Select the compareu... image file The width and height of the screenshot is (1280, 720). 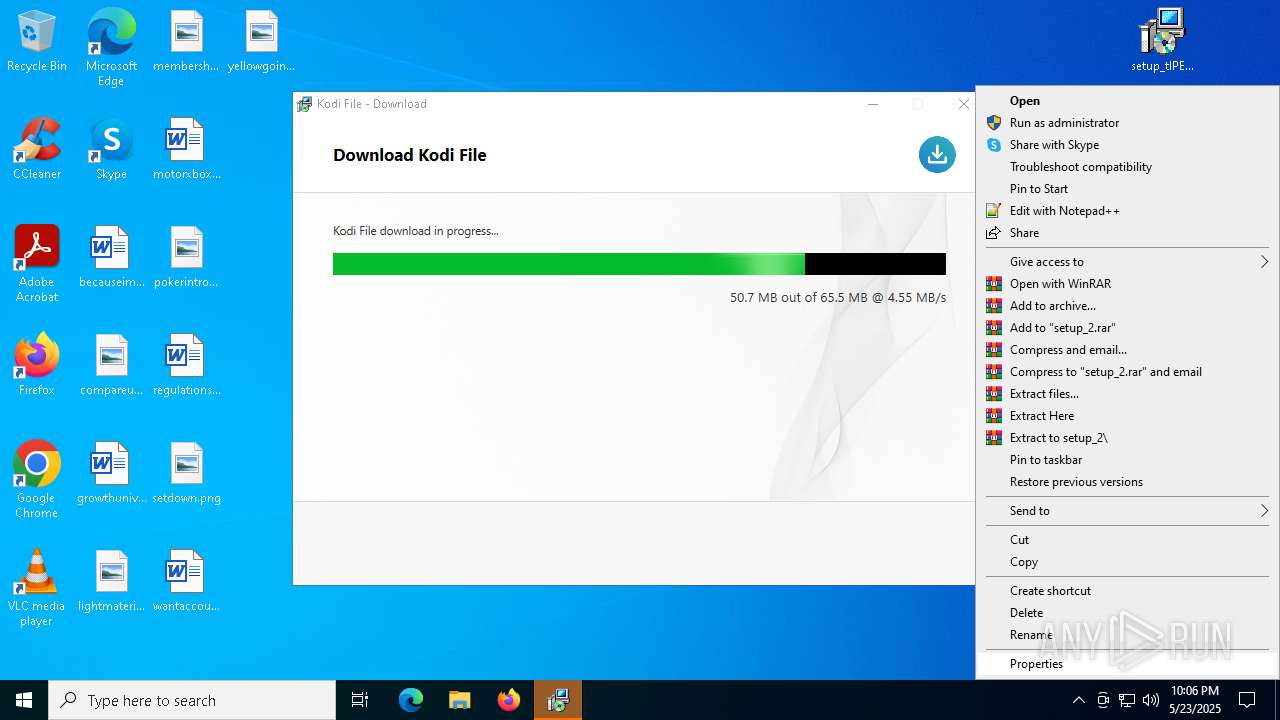tap(111, 366)
